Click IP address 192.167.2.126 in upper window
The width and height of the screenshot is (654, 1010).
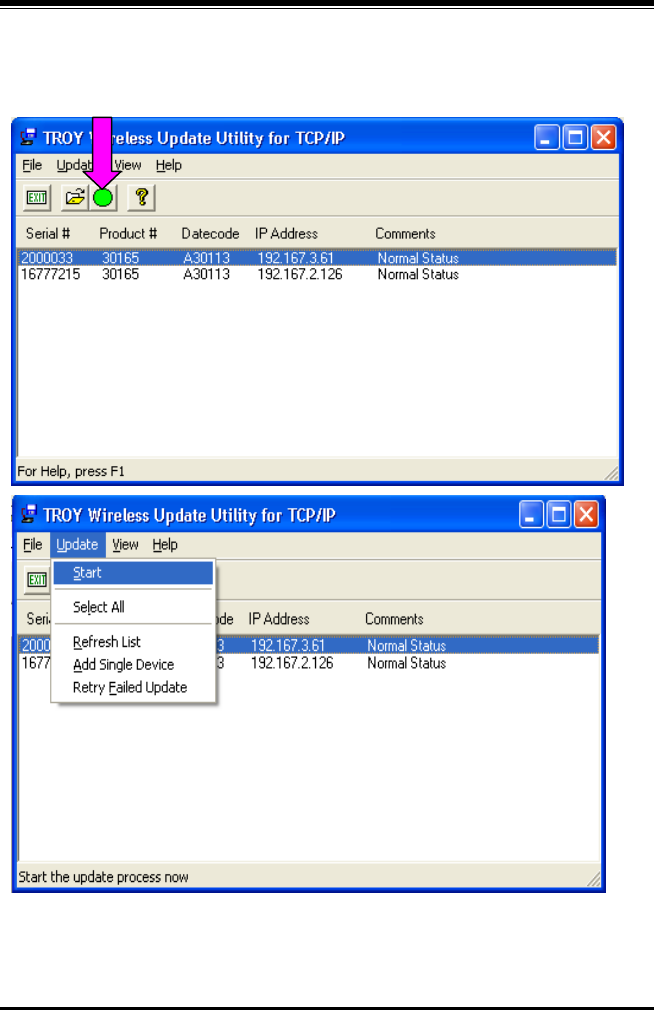point(300,274)
